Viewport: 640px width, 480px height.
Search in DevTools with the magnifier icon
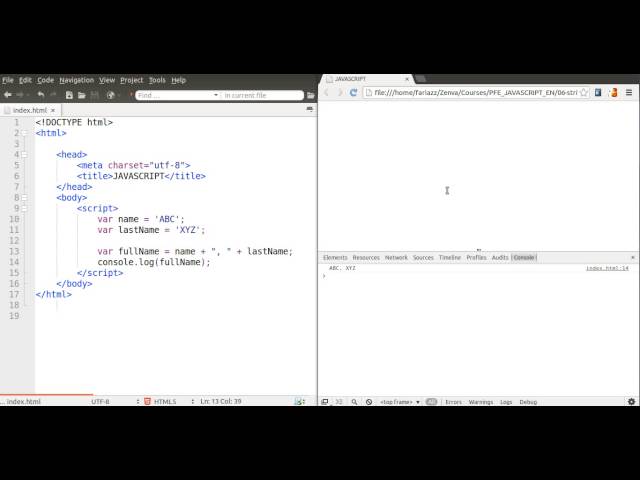[x=354, y=402]
